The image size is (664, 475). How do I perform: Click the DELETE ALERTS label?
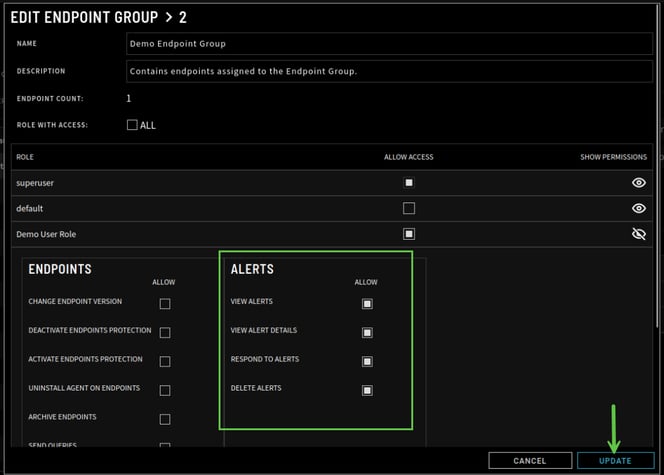[x=256, y=388]
